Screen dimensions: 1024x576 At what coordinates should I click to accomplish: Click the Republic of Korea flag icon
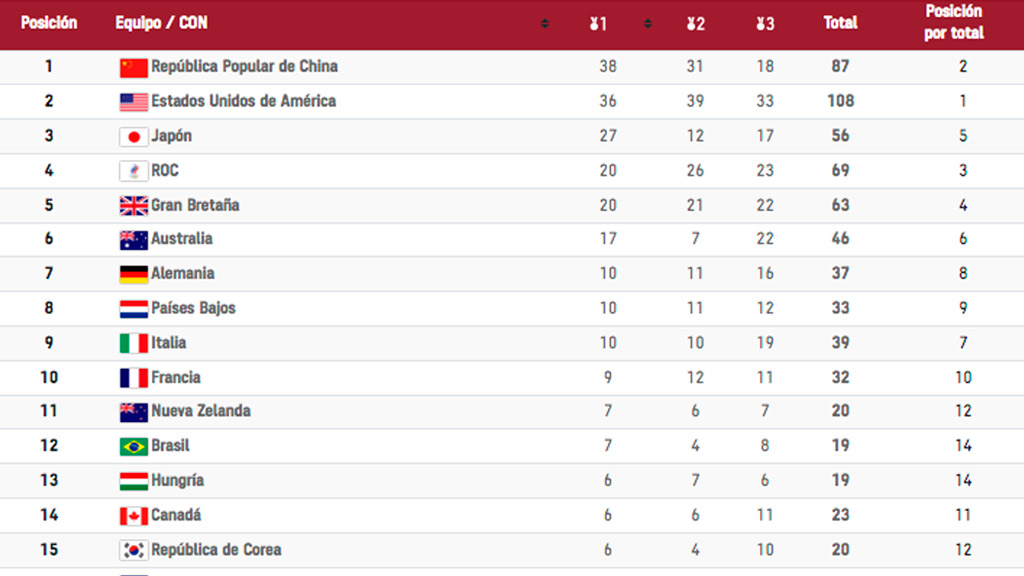coord(134,551)
